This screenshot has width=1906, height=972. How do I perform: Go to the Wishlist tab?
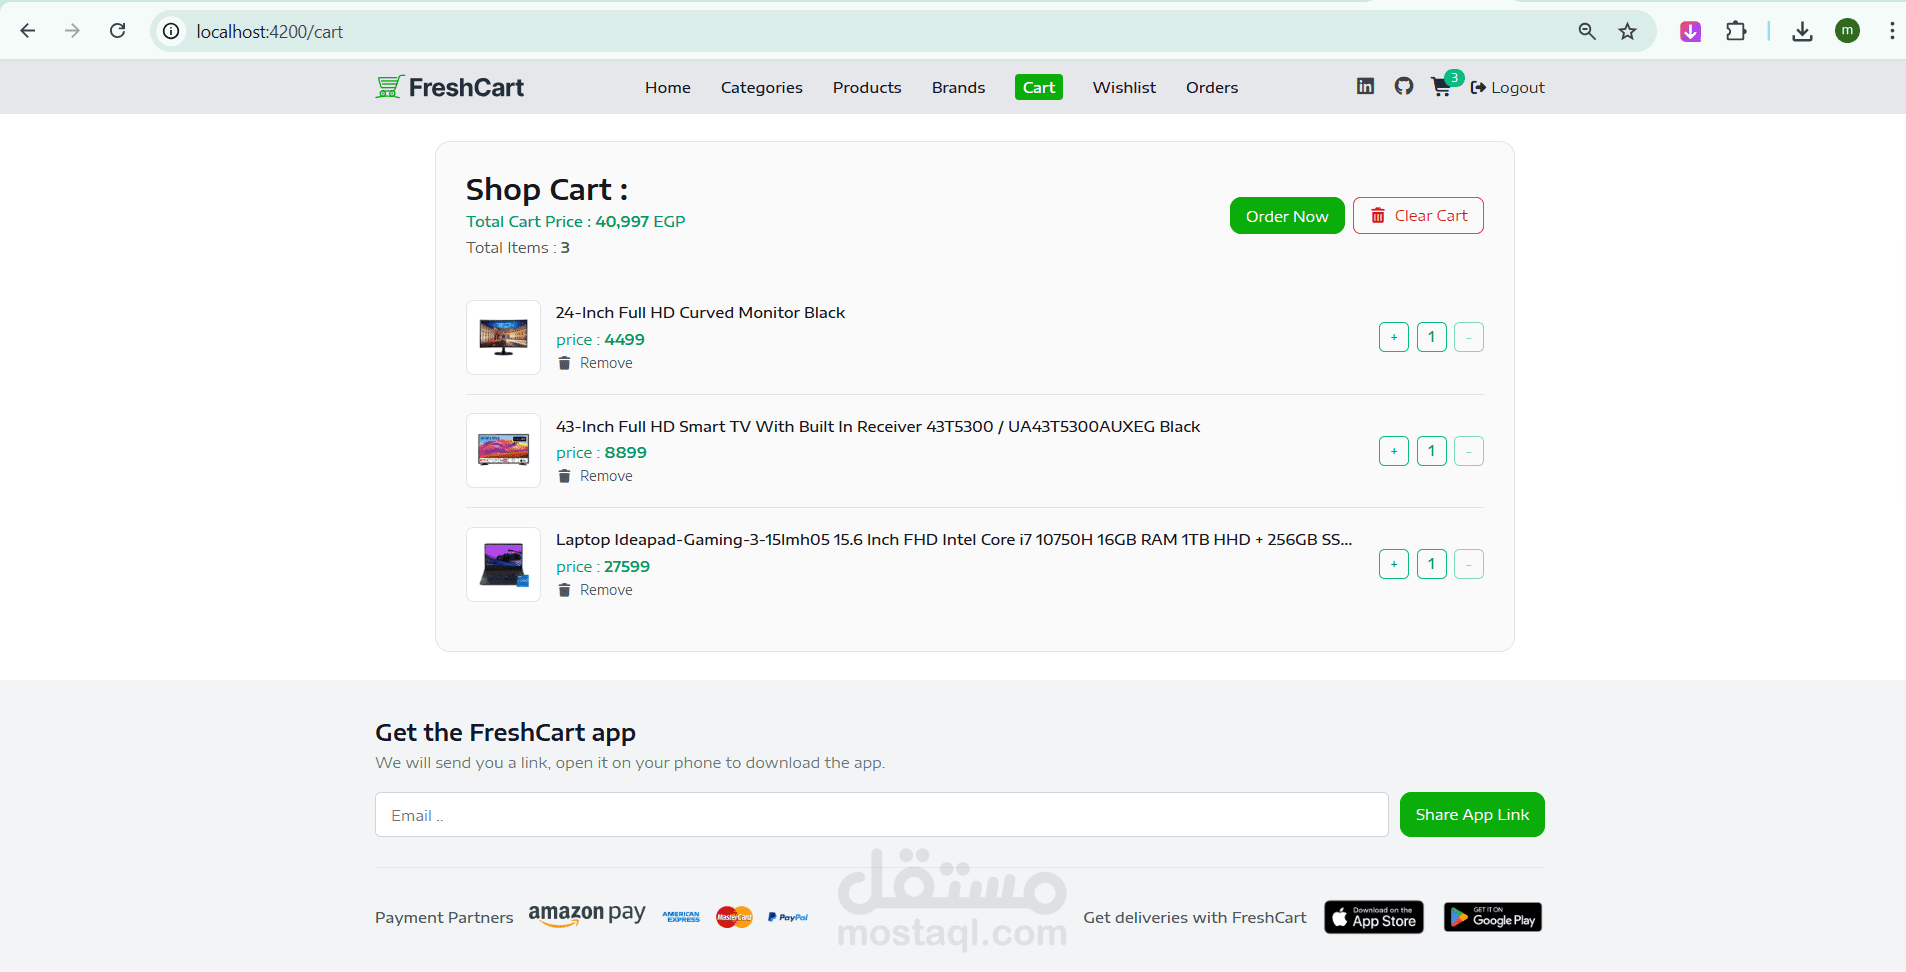click(1124, 88)
